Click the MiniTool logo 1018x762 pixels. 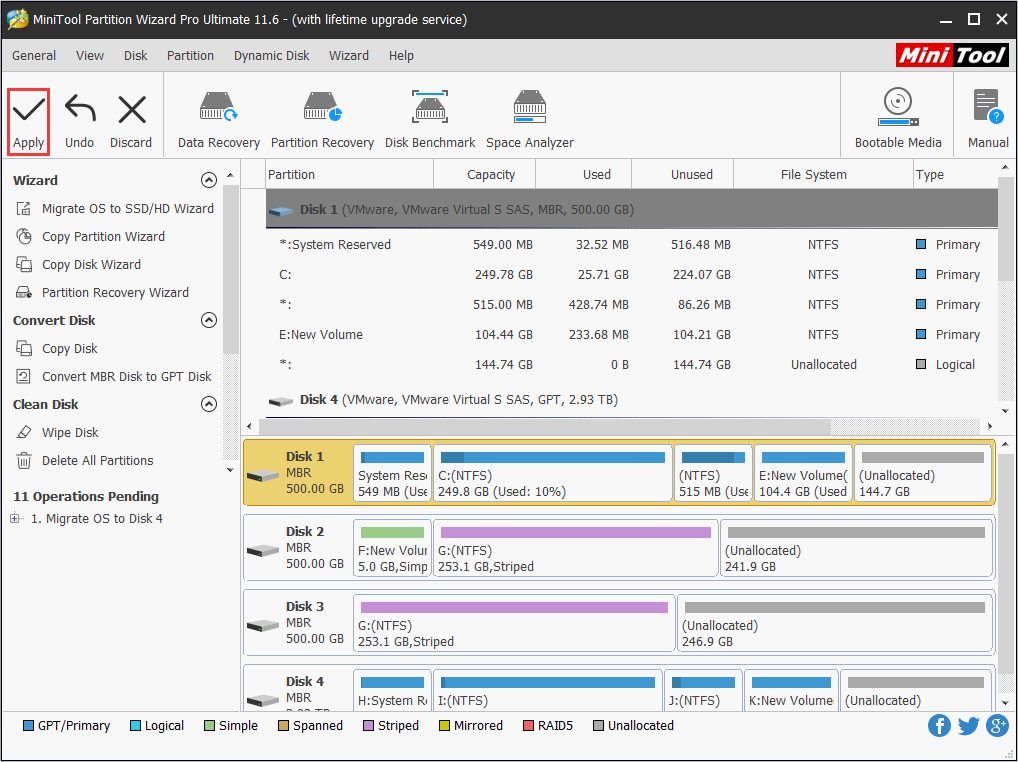click(x=952, y=55)
